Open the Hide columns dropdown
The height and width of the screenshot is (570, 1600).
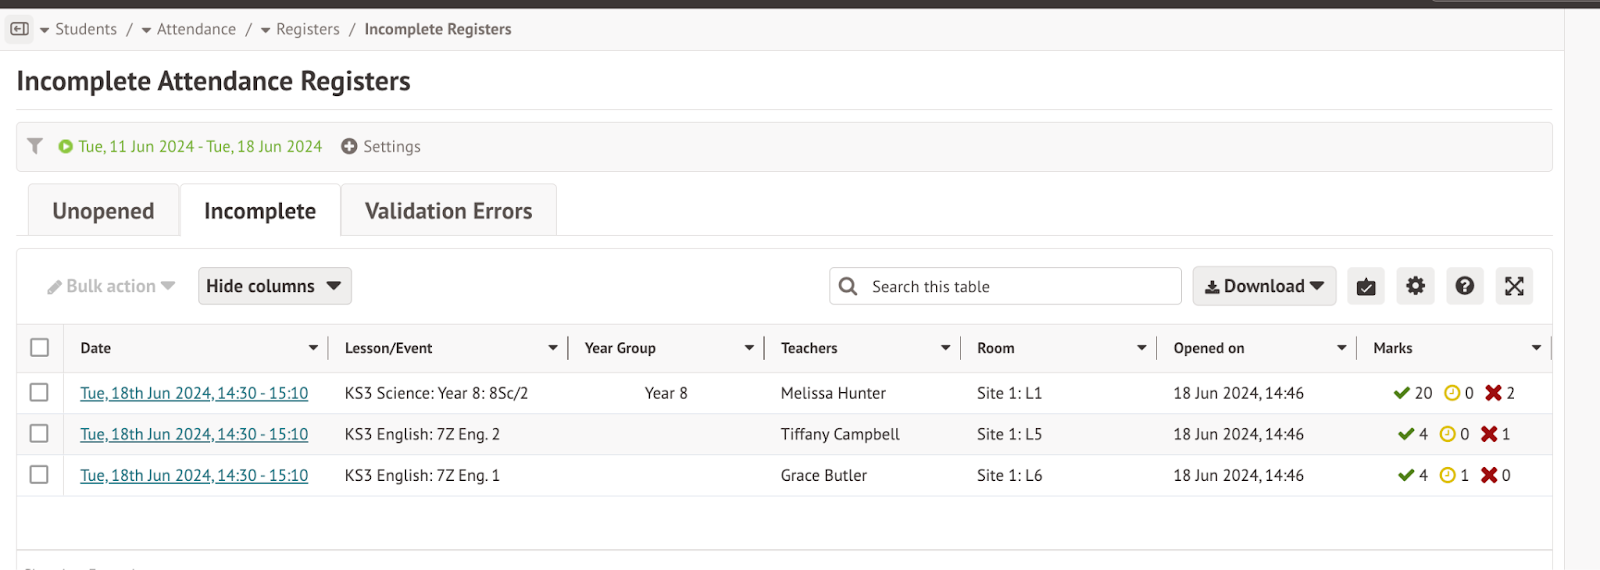click(274, 286)
